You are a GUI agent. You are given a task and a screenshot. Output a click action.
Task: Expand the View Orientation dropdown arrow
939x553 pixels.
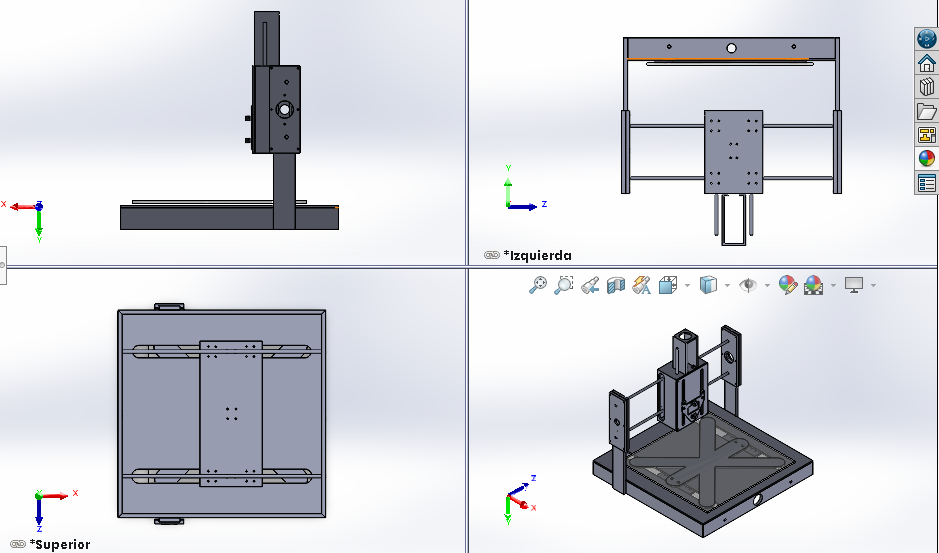click(688, 286)
